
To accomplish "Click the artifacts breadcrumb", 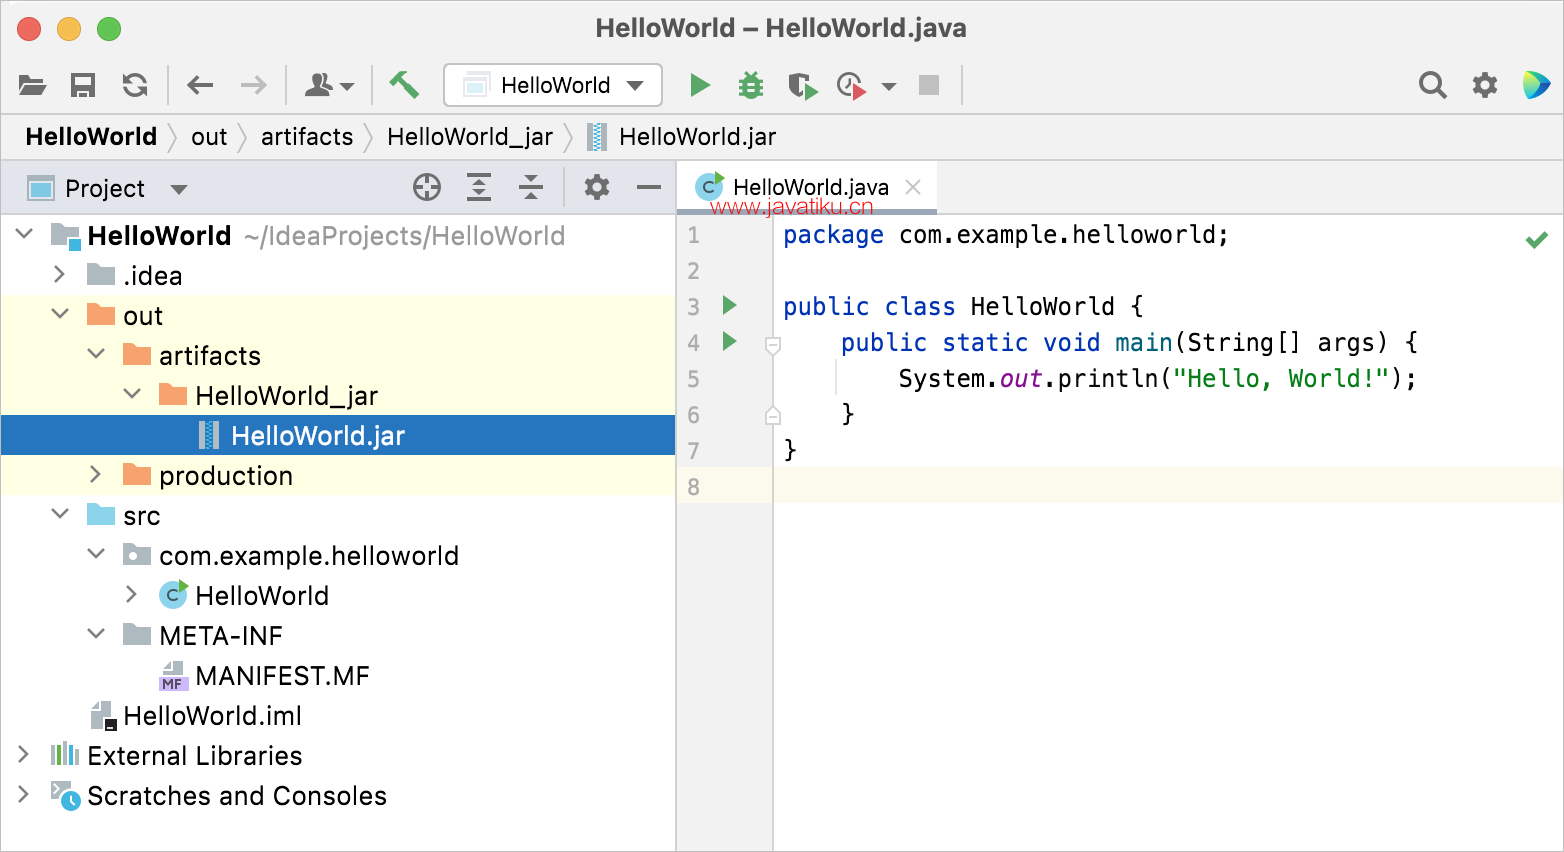I will [x=307, y=137].
